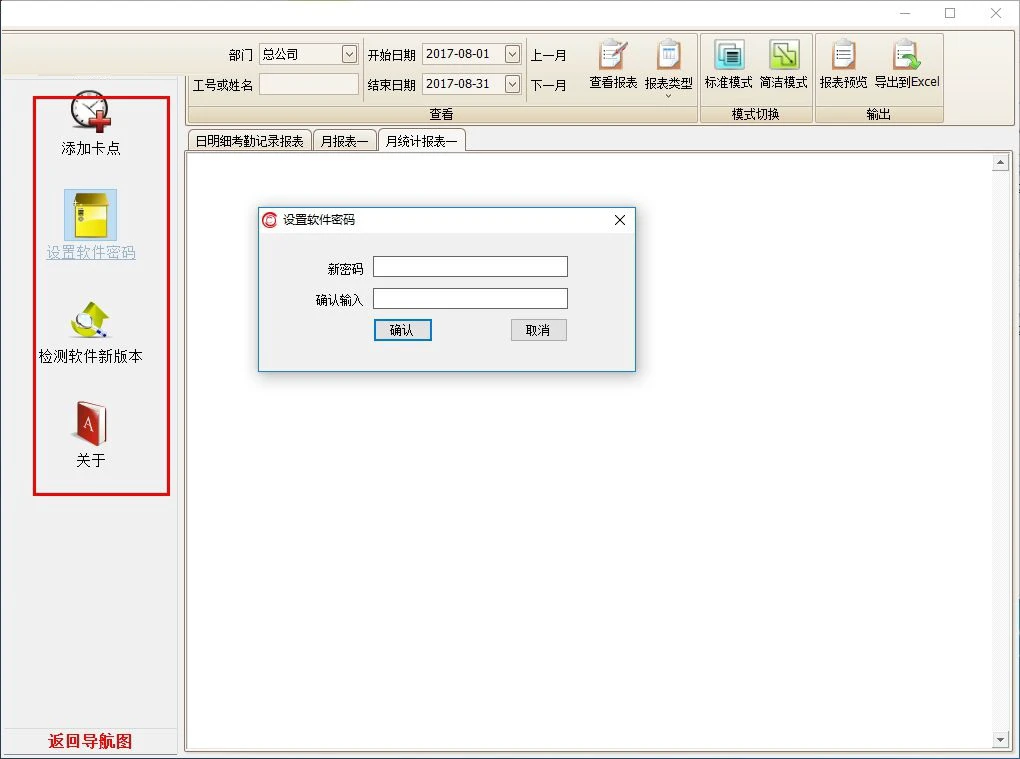The image size is (1020, 759).
Task: Cancel the dialog with 取消 button
Action: 539,330
